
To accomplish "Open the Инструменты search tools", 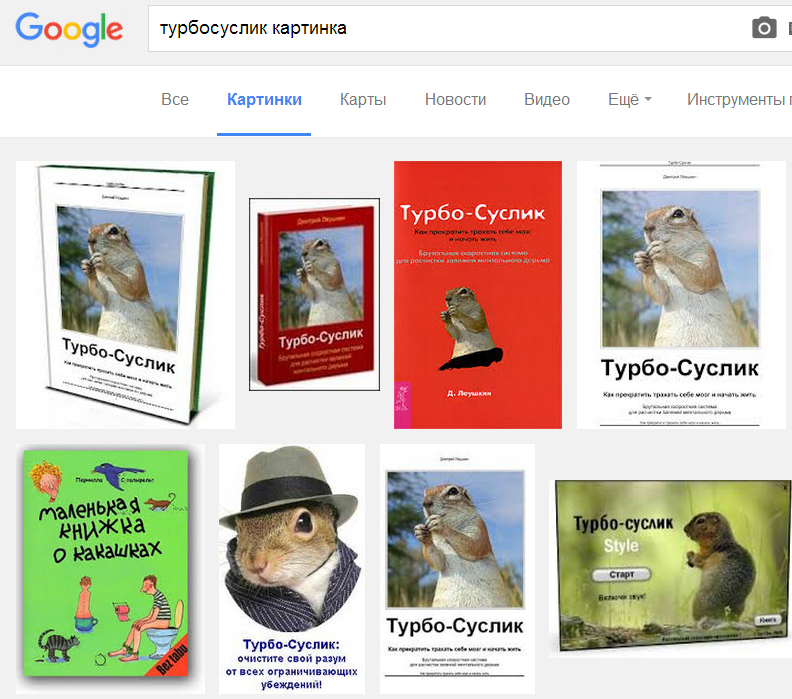I will coord(738,99).
